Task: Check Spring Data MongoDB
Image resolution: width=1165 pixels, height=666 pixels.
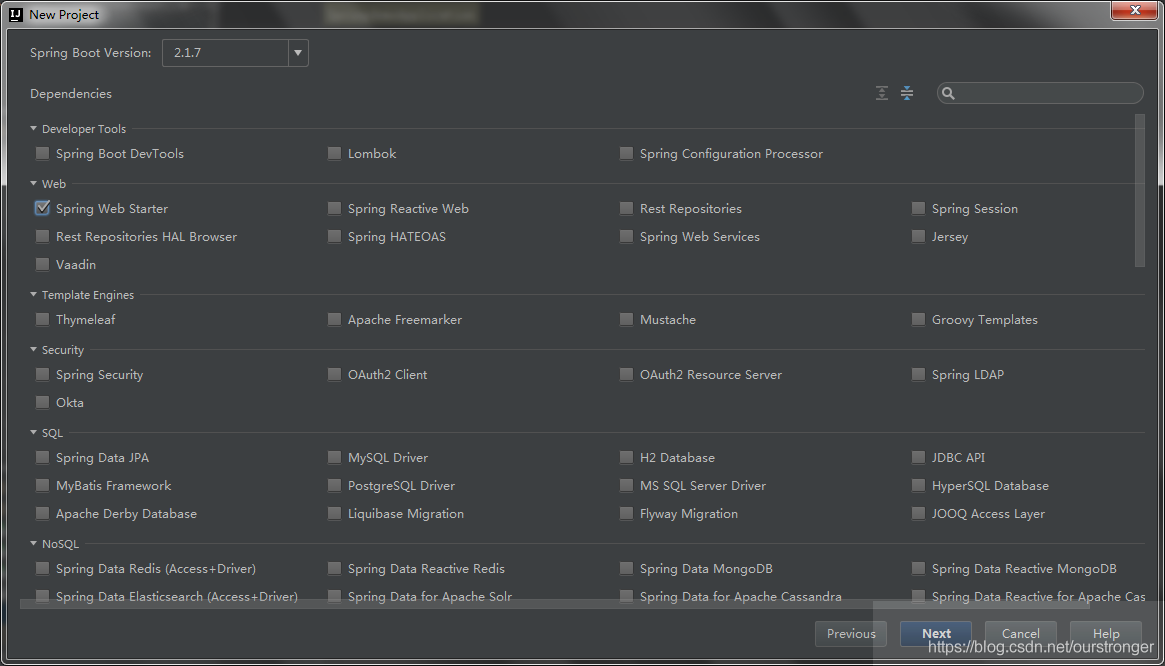Action: coord(626,569)
